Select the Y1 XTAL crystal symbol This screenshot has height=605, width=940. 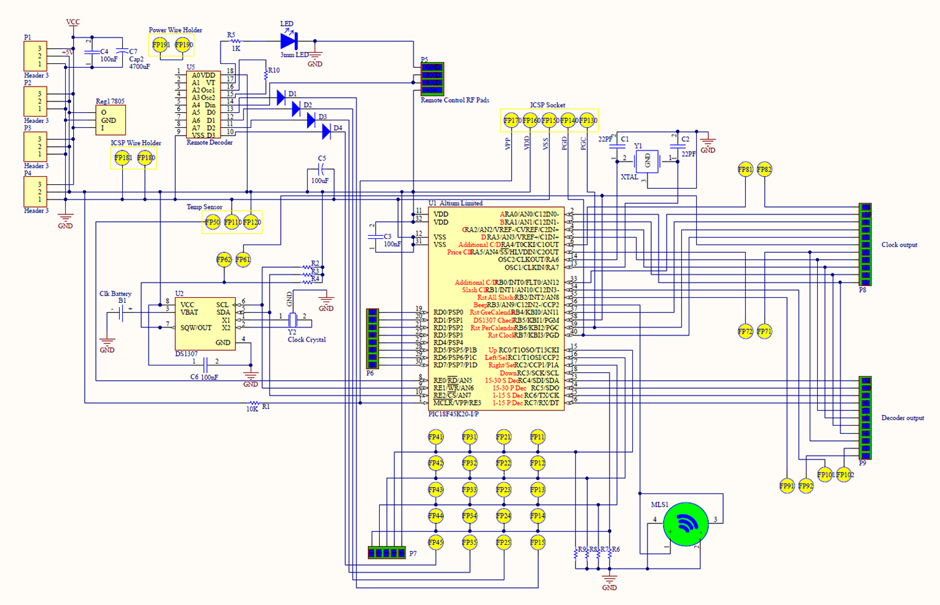tap(647, 161)
